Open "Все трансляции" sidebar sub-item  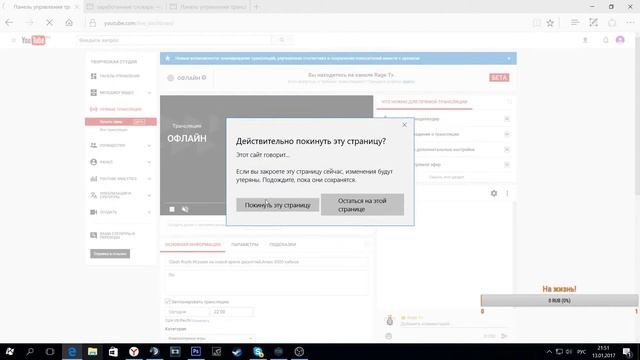click(x=113, y=130)
